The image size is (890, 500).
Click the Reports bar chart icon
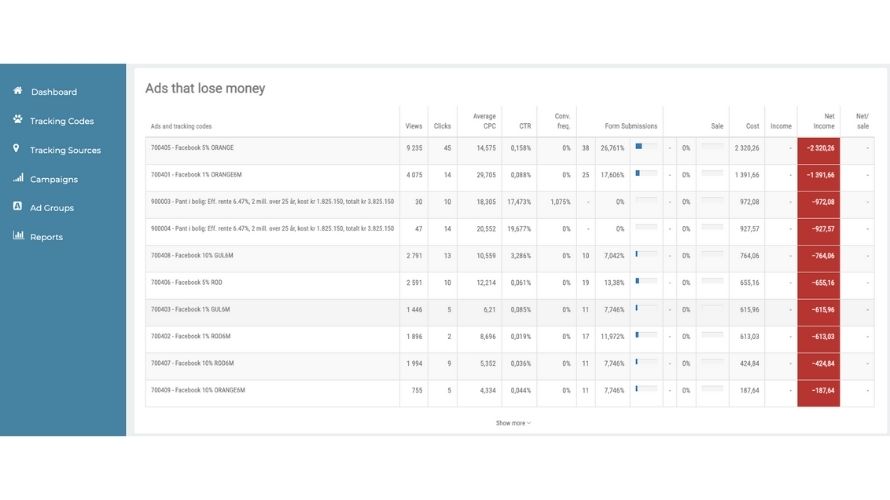[x=18, y=236]
